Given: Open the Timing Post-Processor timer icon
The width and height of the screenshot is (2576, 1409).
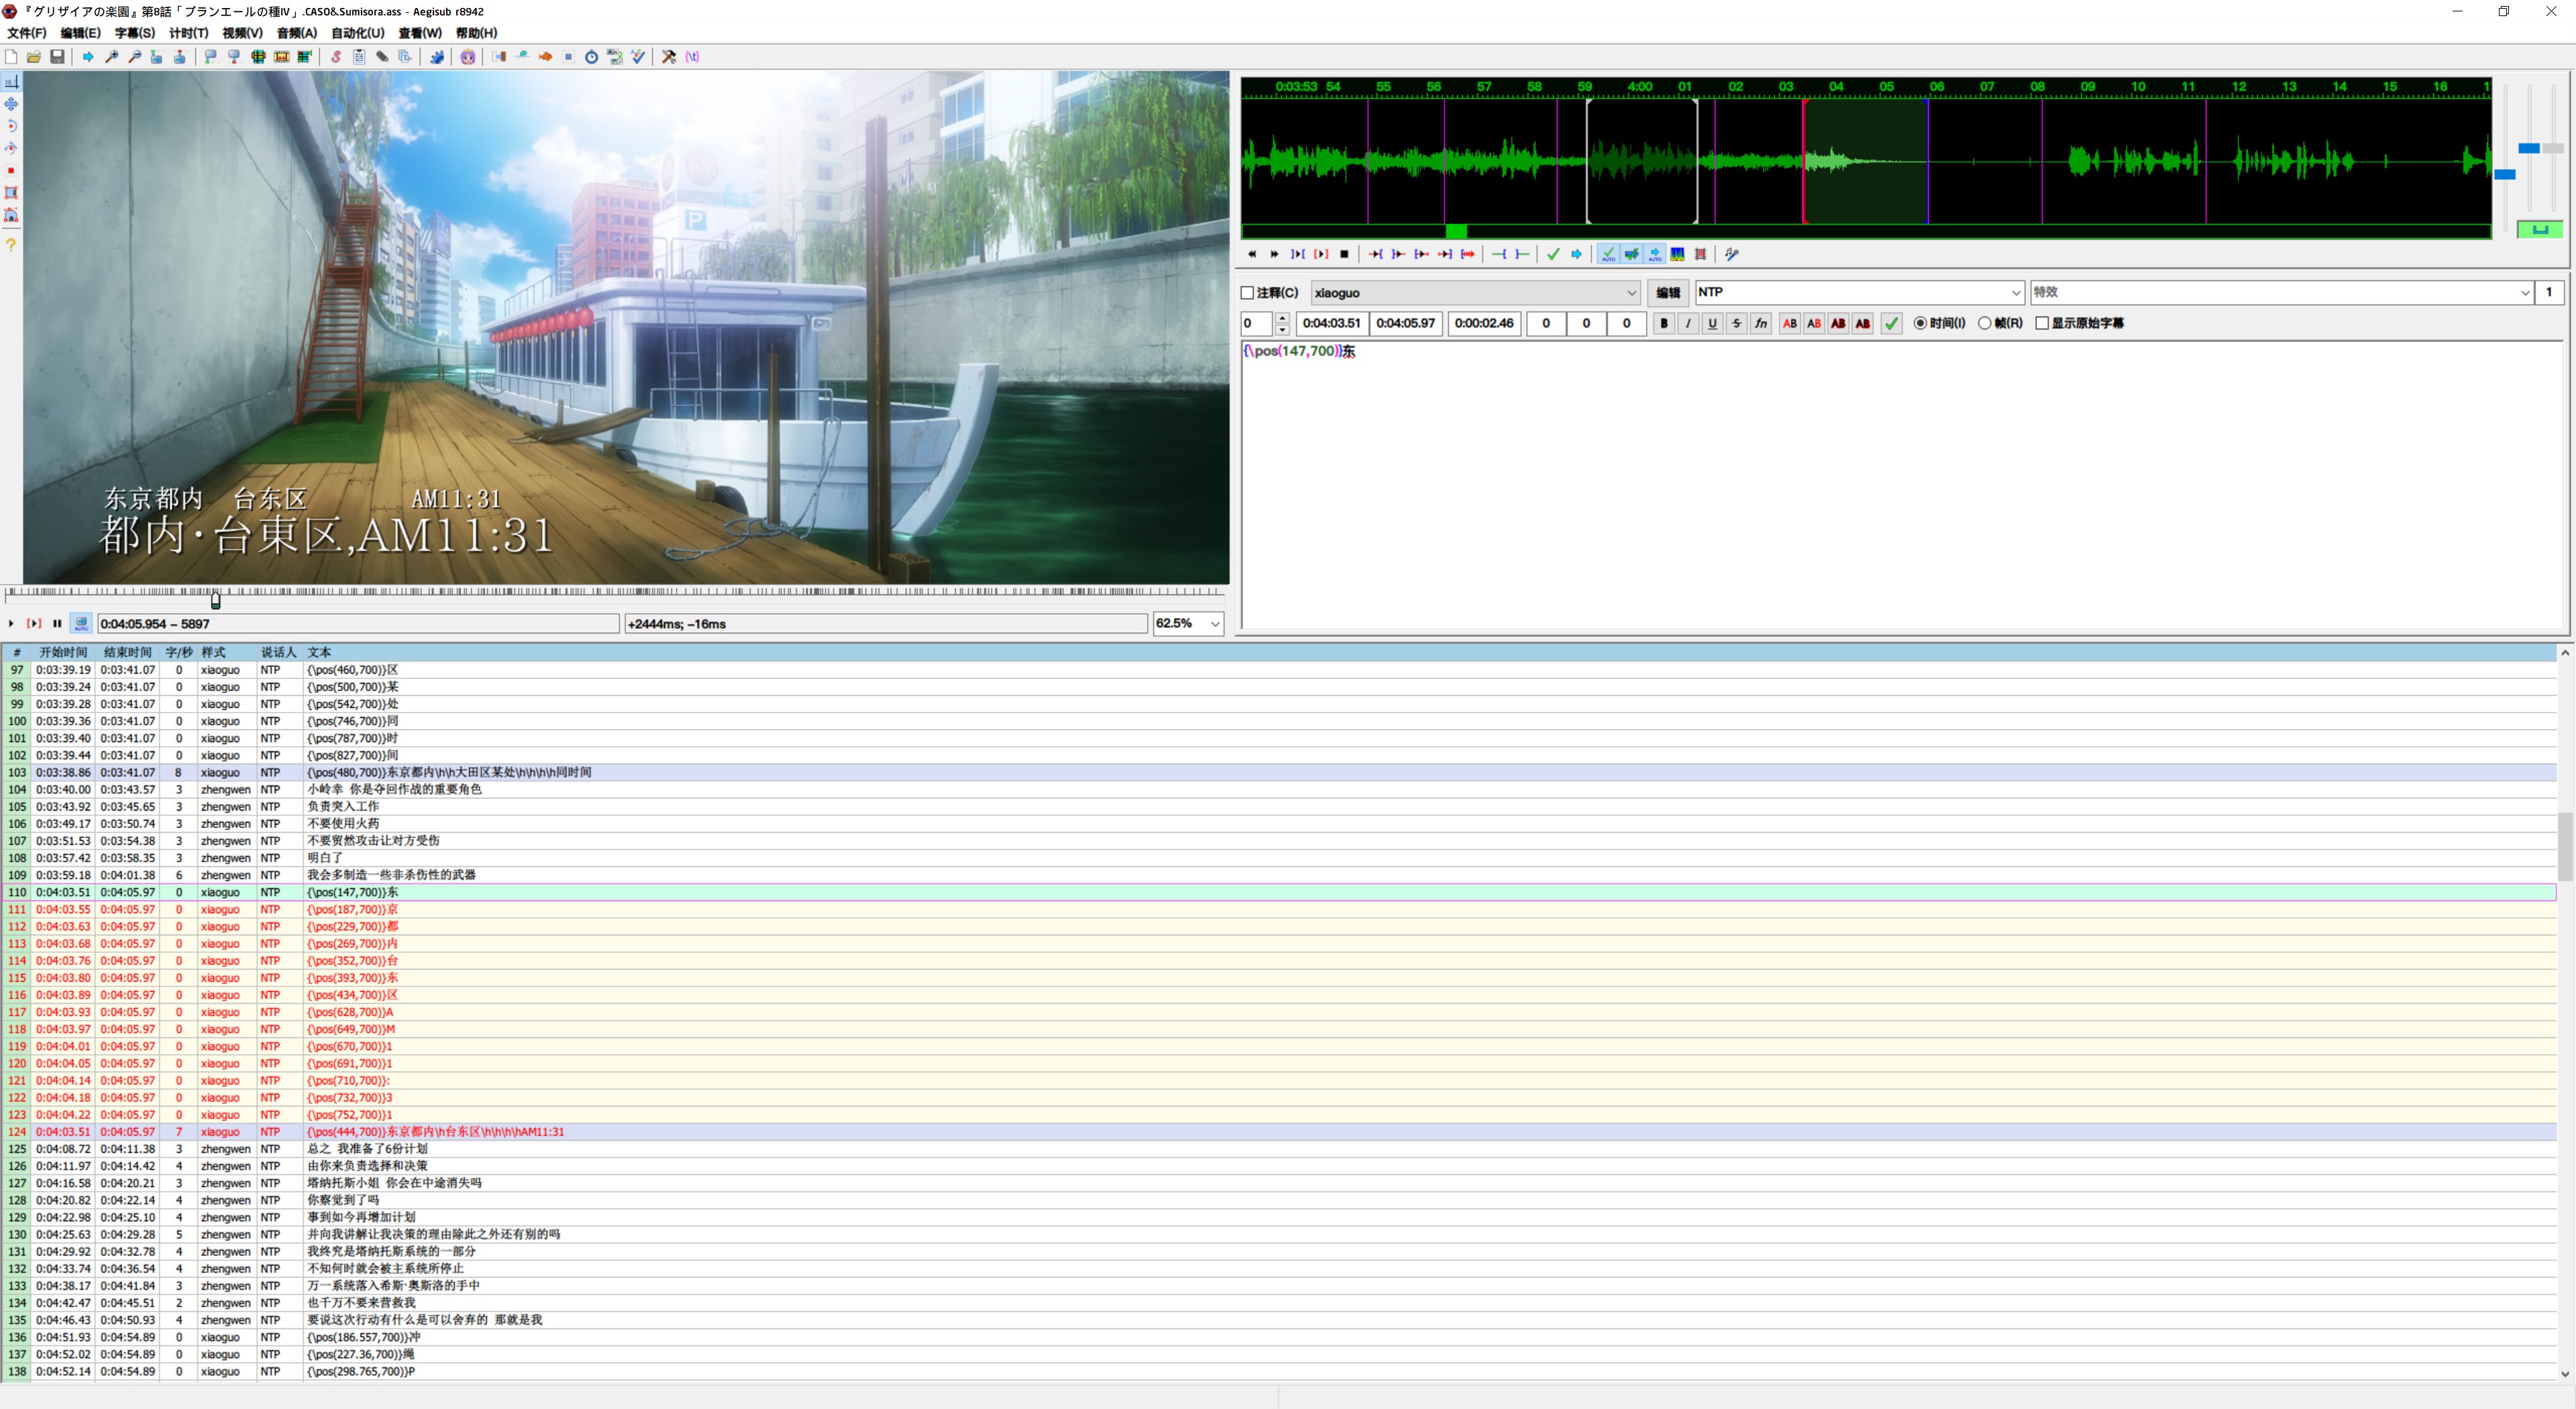Looking at the screenshot, I should 591,57.
